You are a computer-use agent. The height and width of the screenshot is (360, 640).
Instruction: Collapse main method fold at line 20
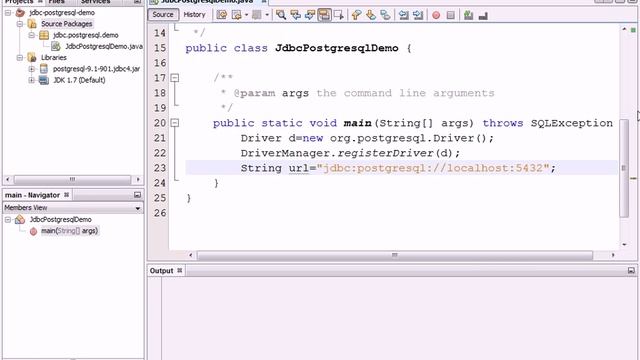(x=175, y=122)
